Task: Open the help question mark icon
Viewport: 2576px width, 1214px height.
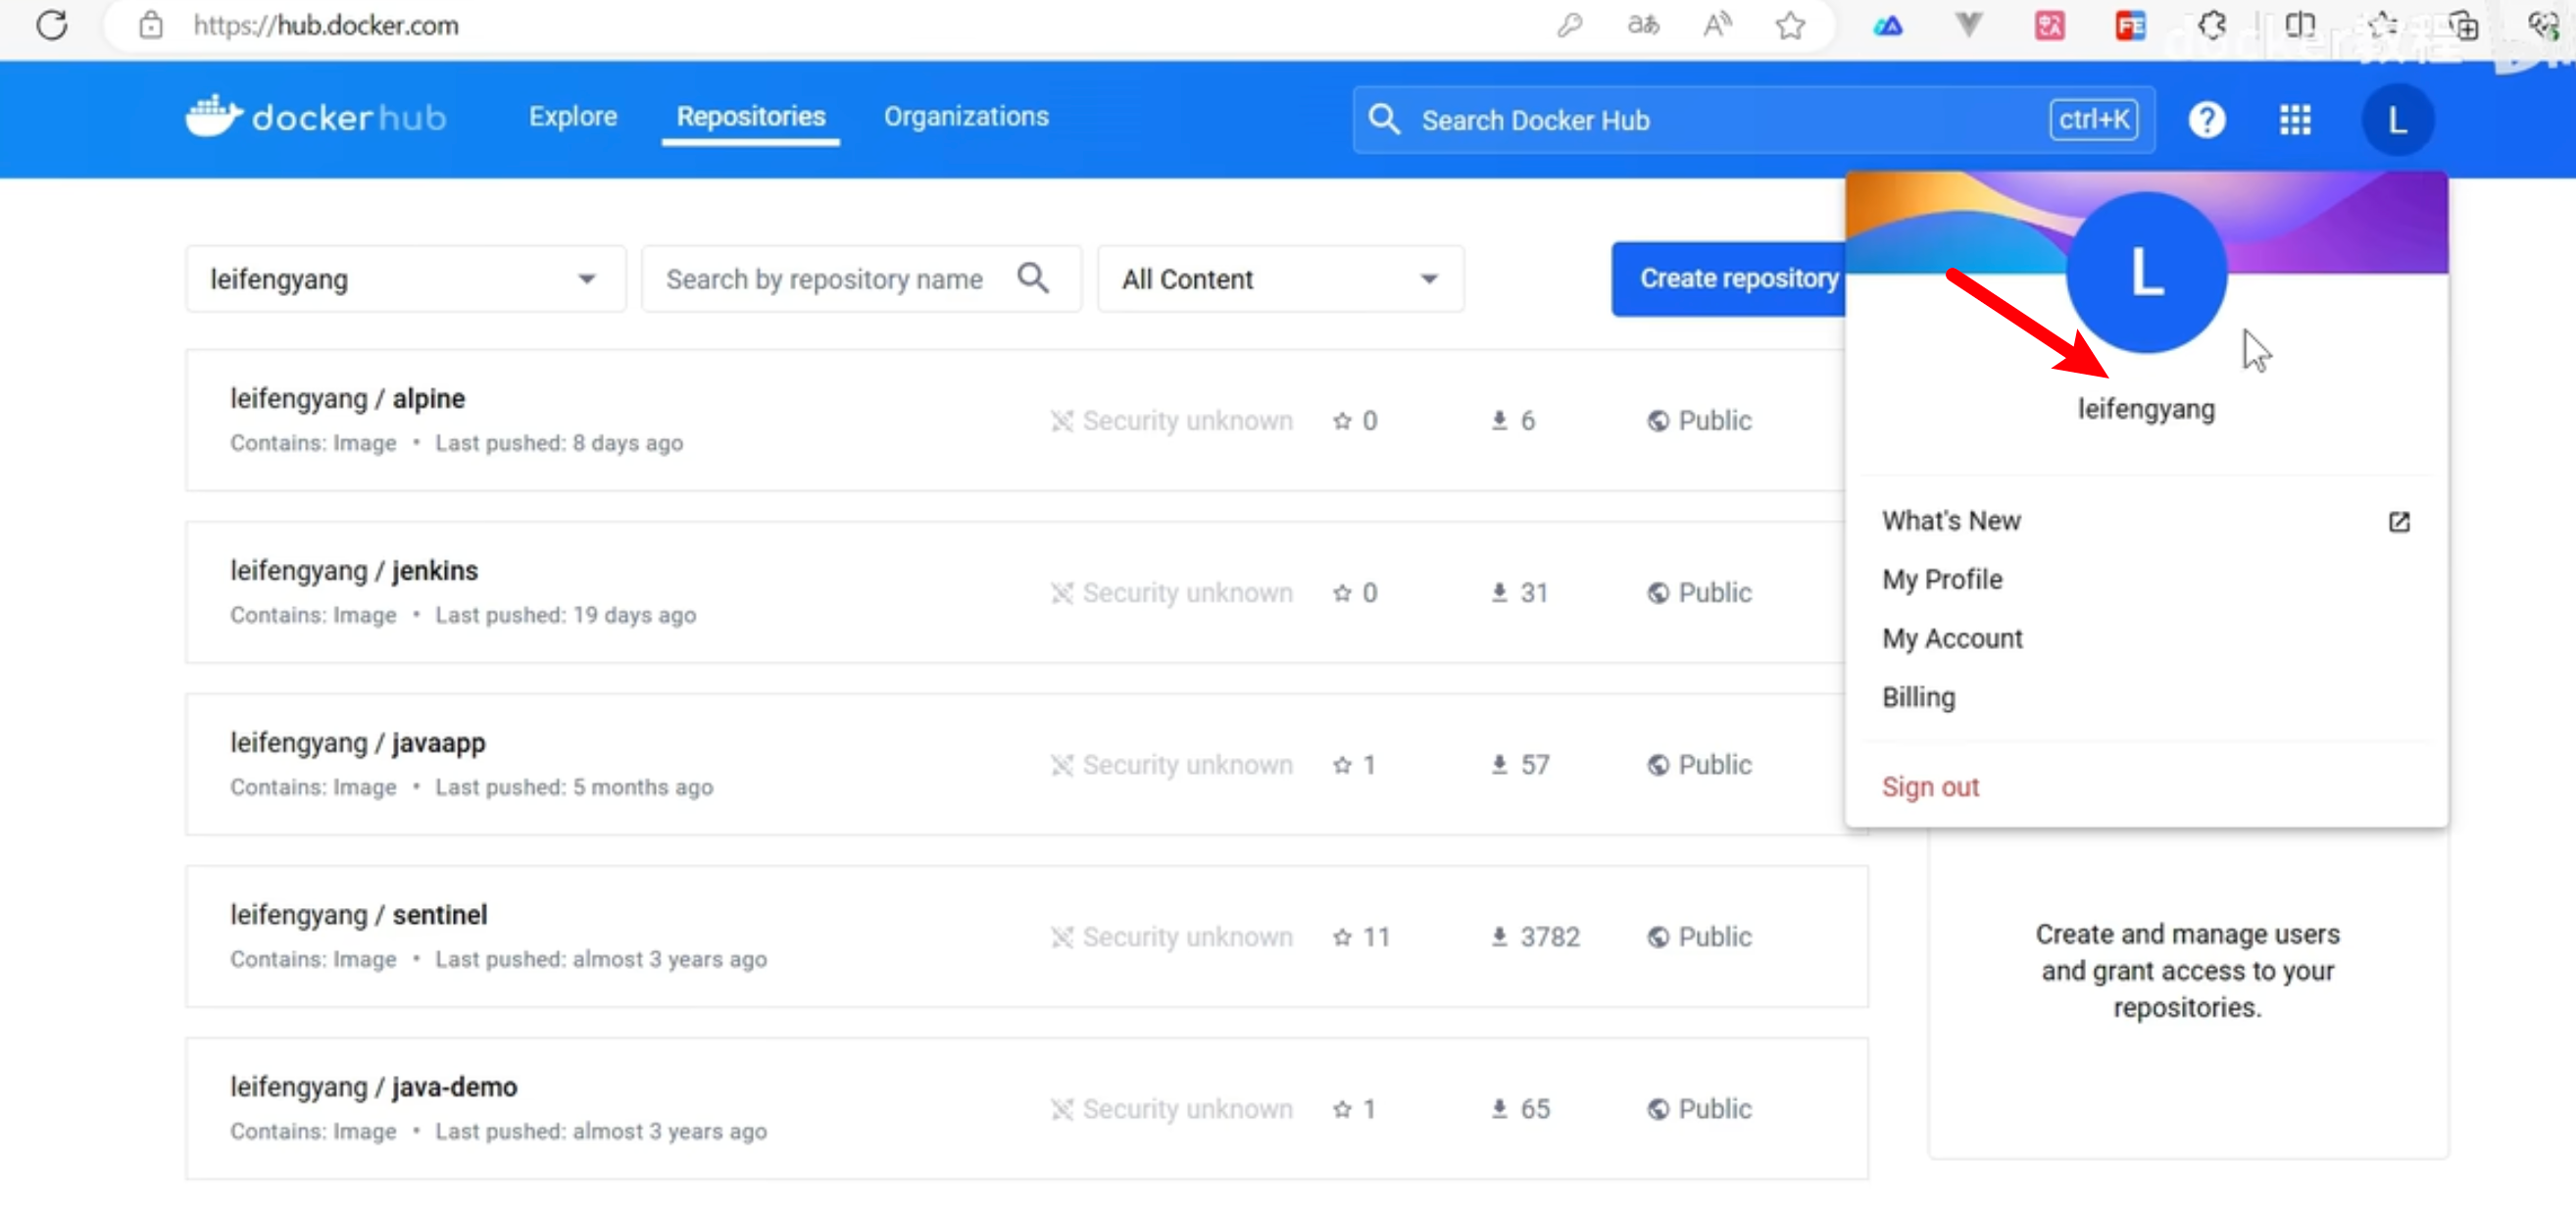Action: (2206, 119)
